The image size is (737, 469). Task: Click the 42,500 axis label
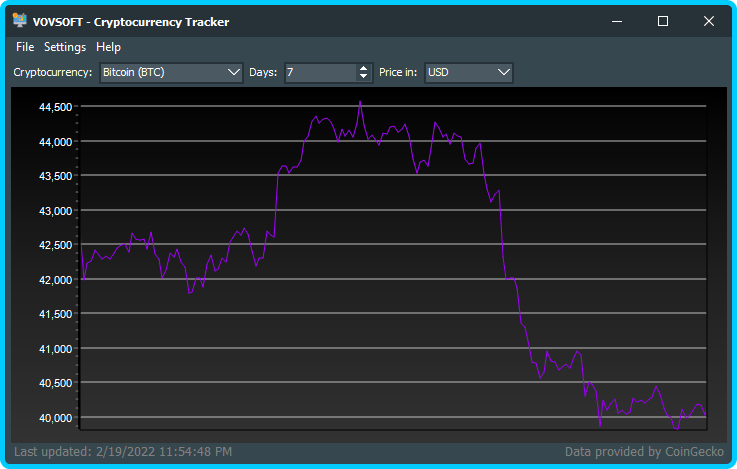pyautogui.click(x=55, y=245)
